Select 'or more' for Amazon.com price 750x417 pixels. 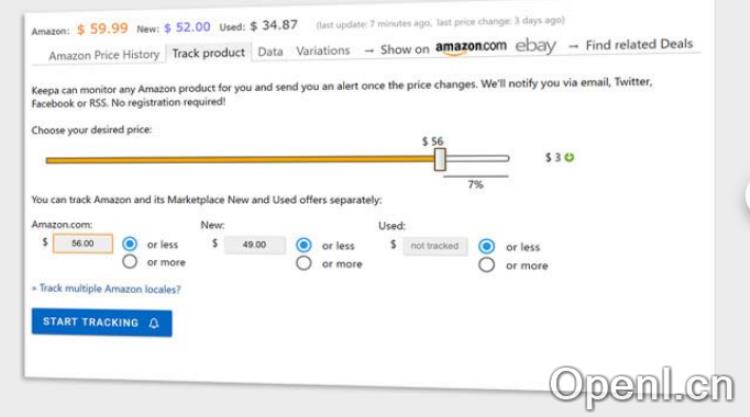coord(129,262)
